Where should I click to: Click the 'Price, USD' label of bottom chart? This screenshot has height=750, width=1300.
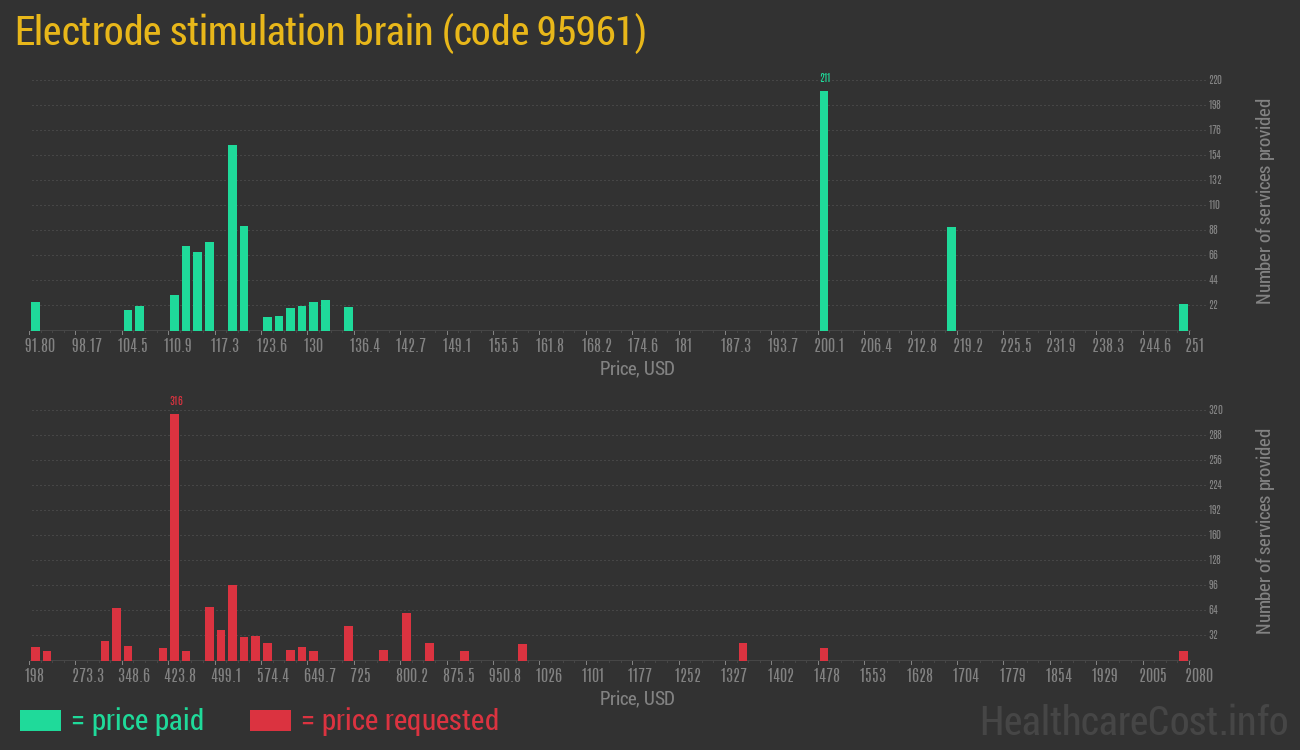636,699
